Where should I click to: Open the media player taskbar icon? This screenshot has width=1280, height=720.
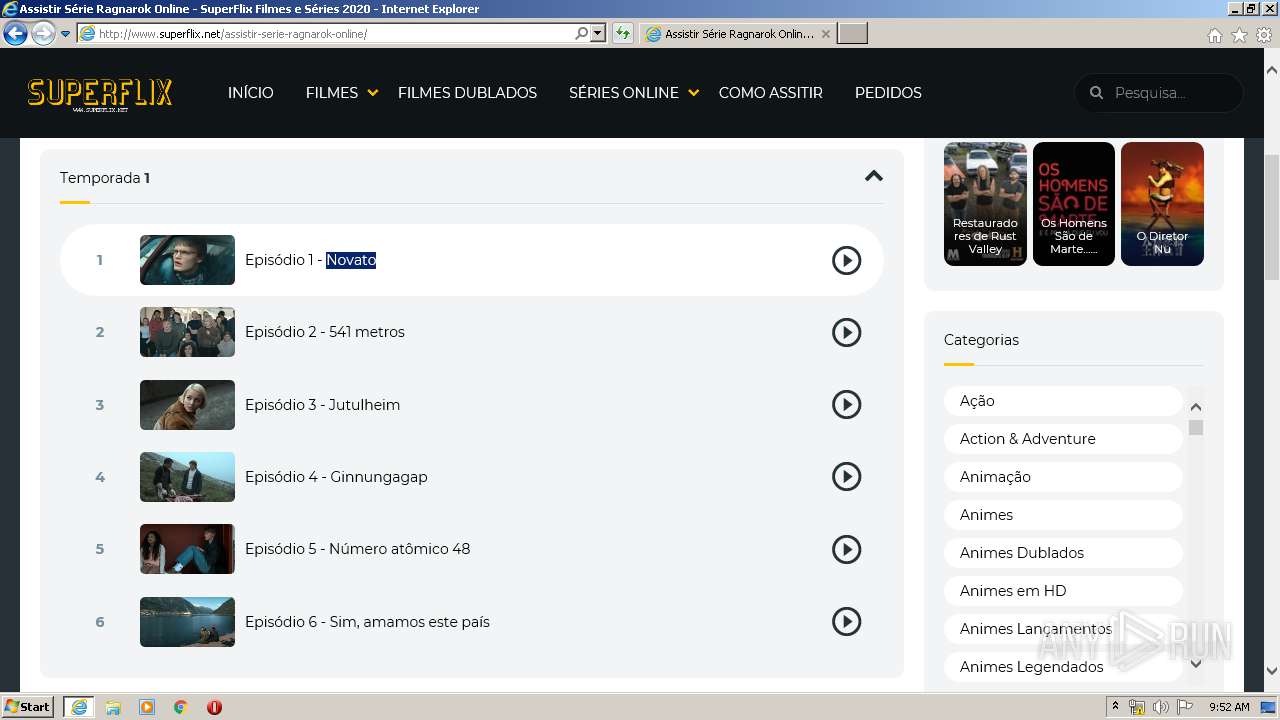147,707
